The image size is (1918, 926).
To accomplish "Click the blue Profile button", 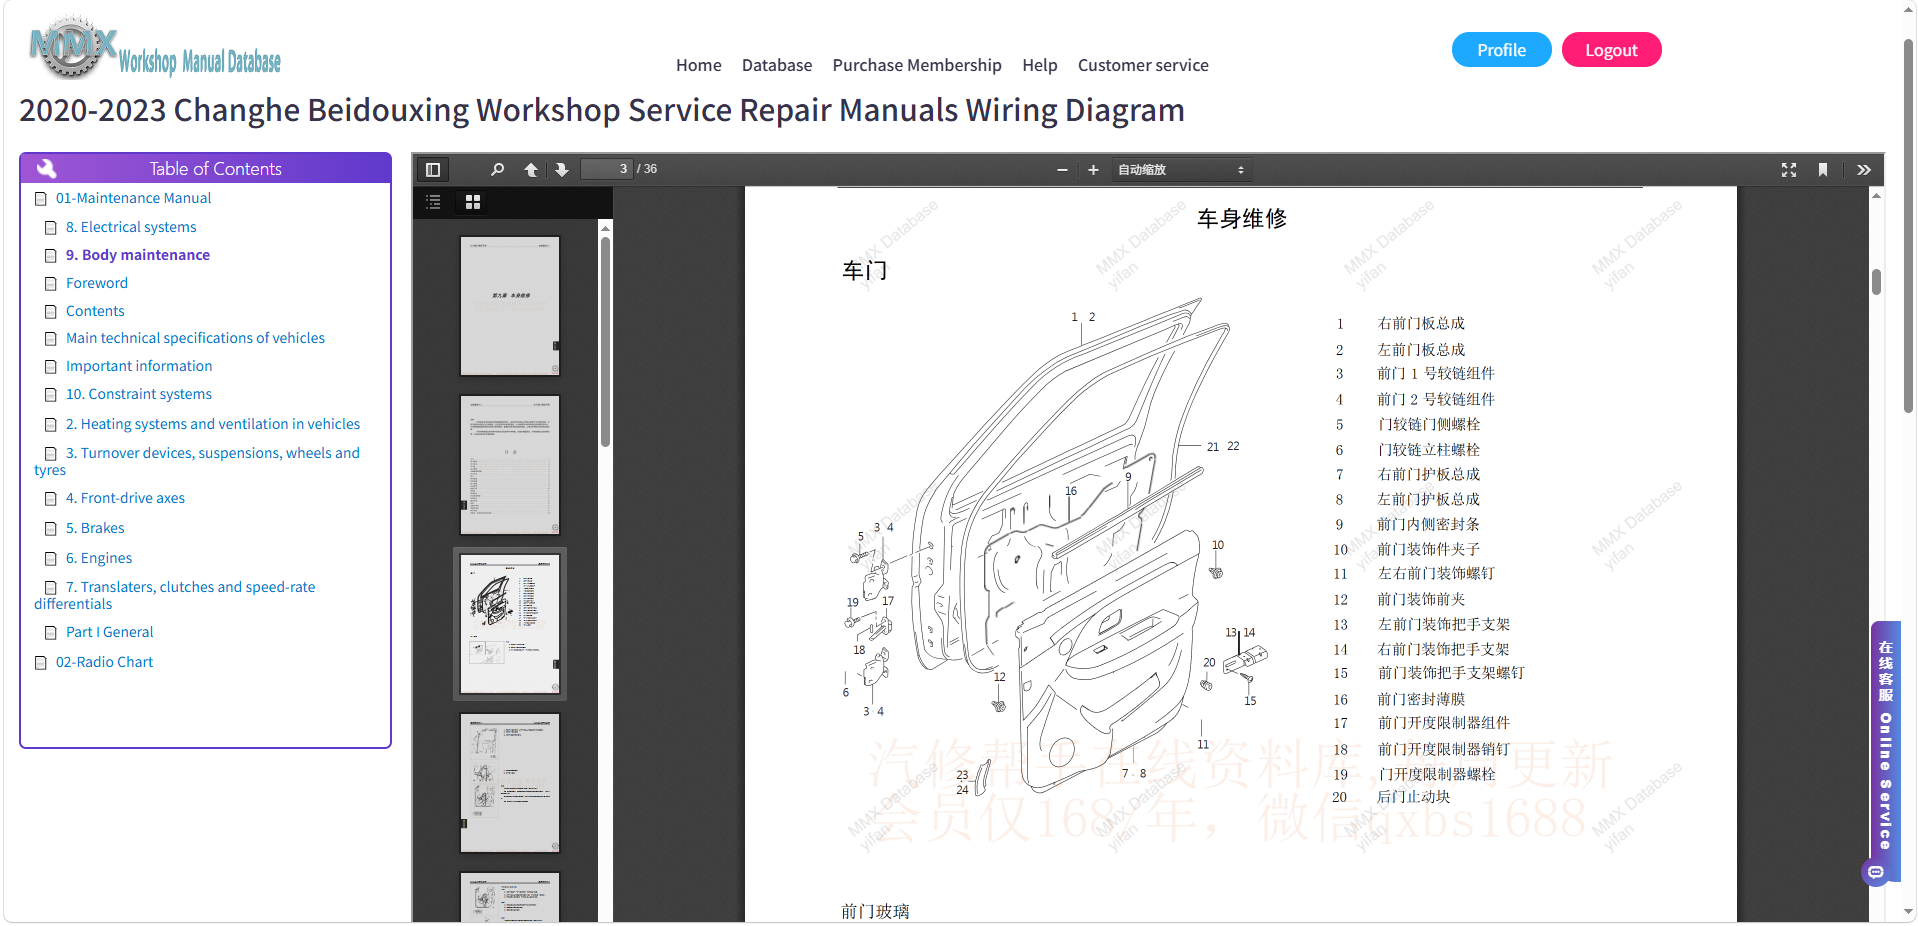I will pyautogui.click(x=1501, y=50).
